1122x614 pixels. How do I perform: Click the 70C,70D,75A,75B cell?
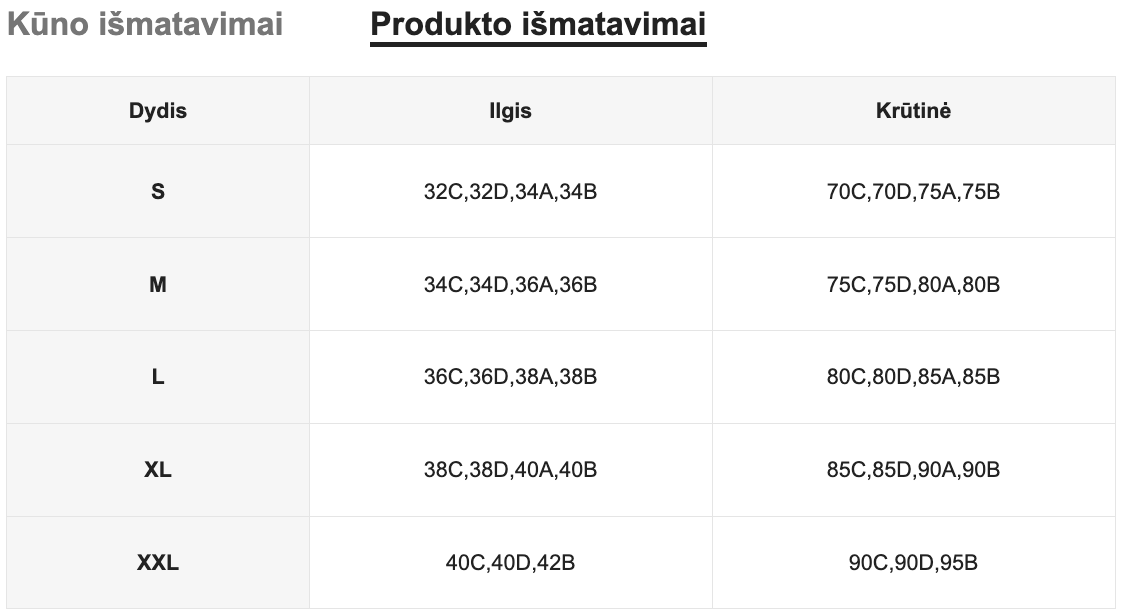[913, 191]
